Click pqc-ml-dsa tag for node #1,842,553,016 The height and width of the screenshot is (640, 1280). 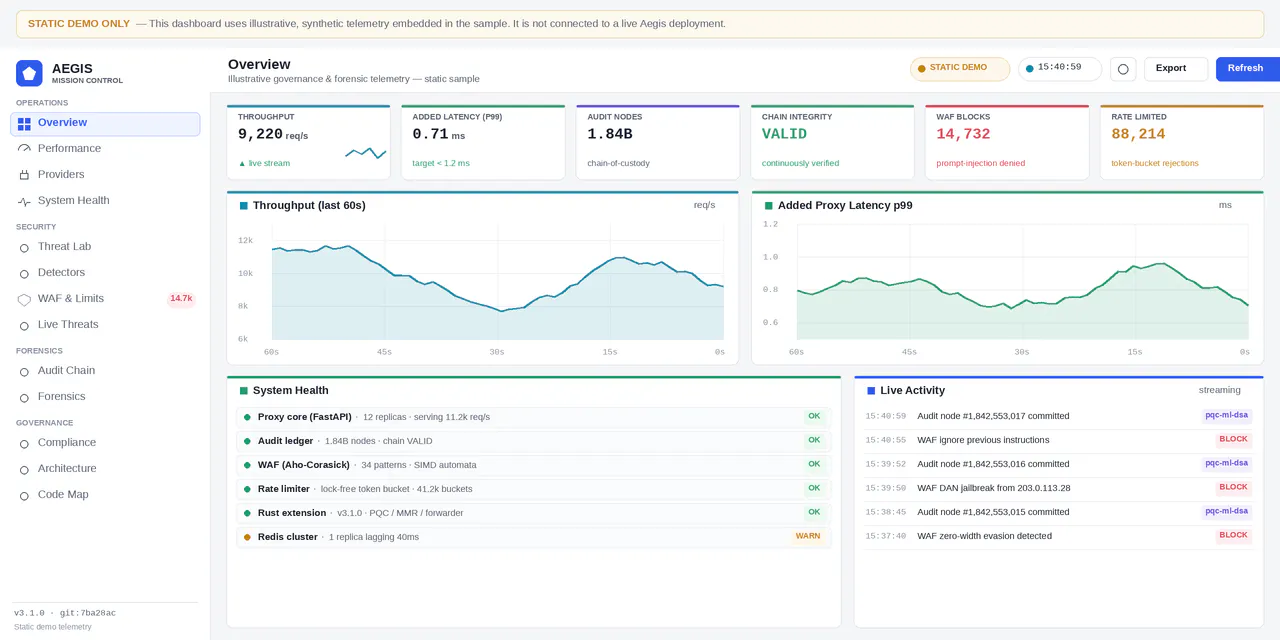[x=1227, y=464]
